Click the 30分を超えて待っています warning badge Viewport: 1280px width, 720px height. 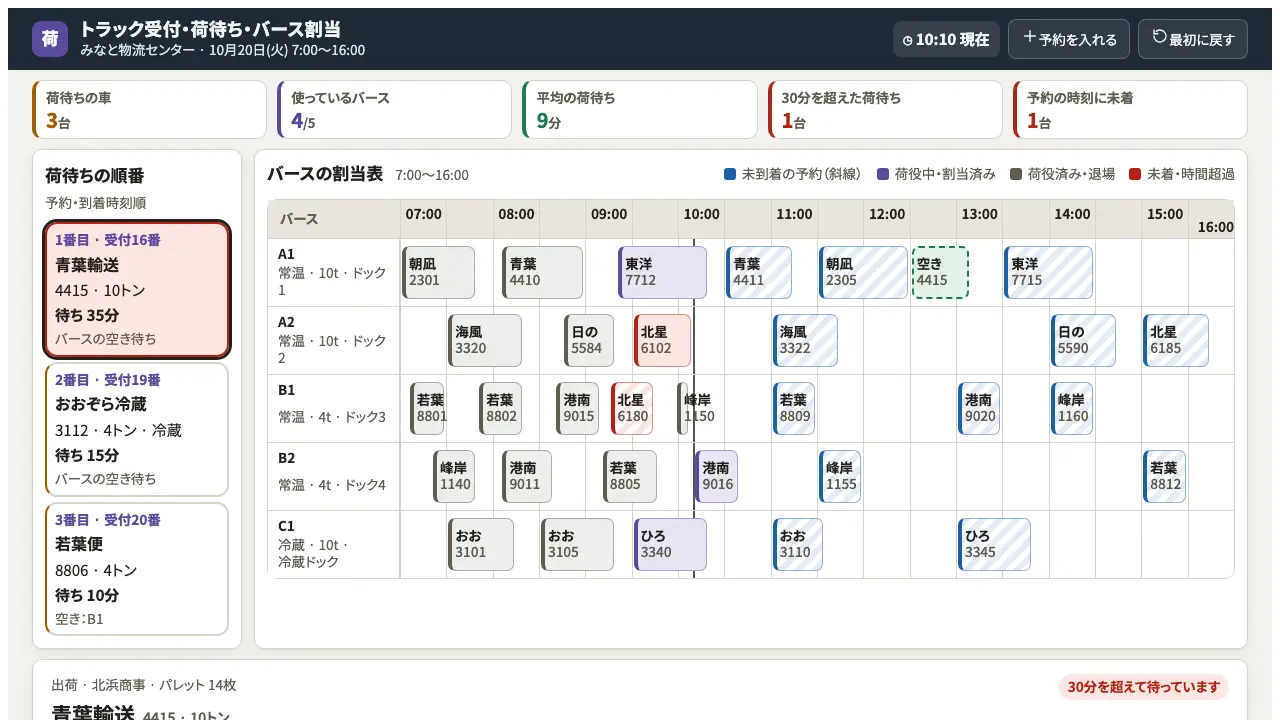click(1143, 687)
